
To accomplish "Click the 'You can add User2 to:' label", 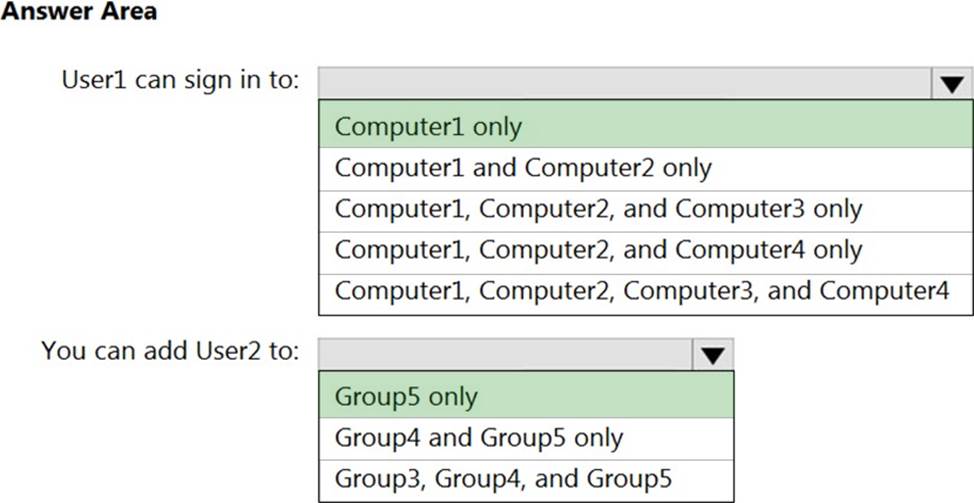I will pyautogui.click(x=170, y=351).
